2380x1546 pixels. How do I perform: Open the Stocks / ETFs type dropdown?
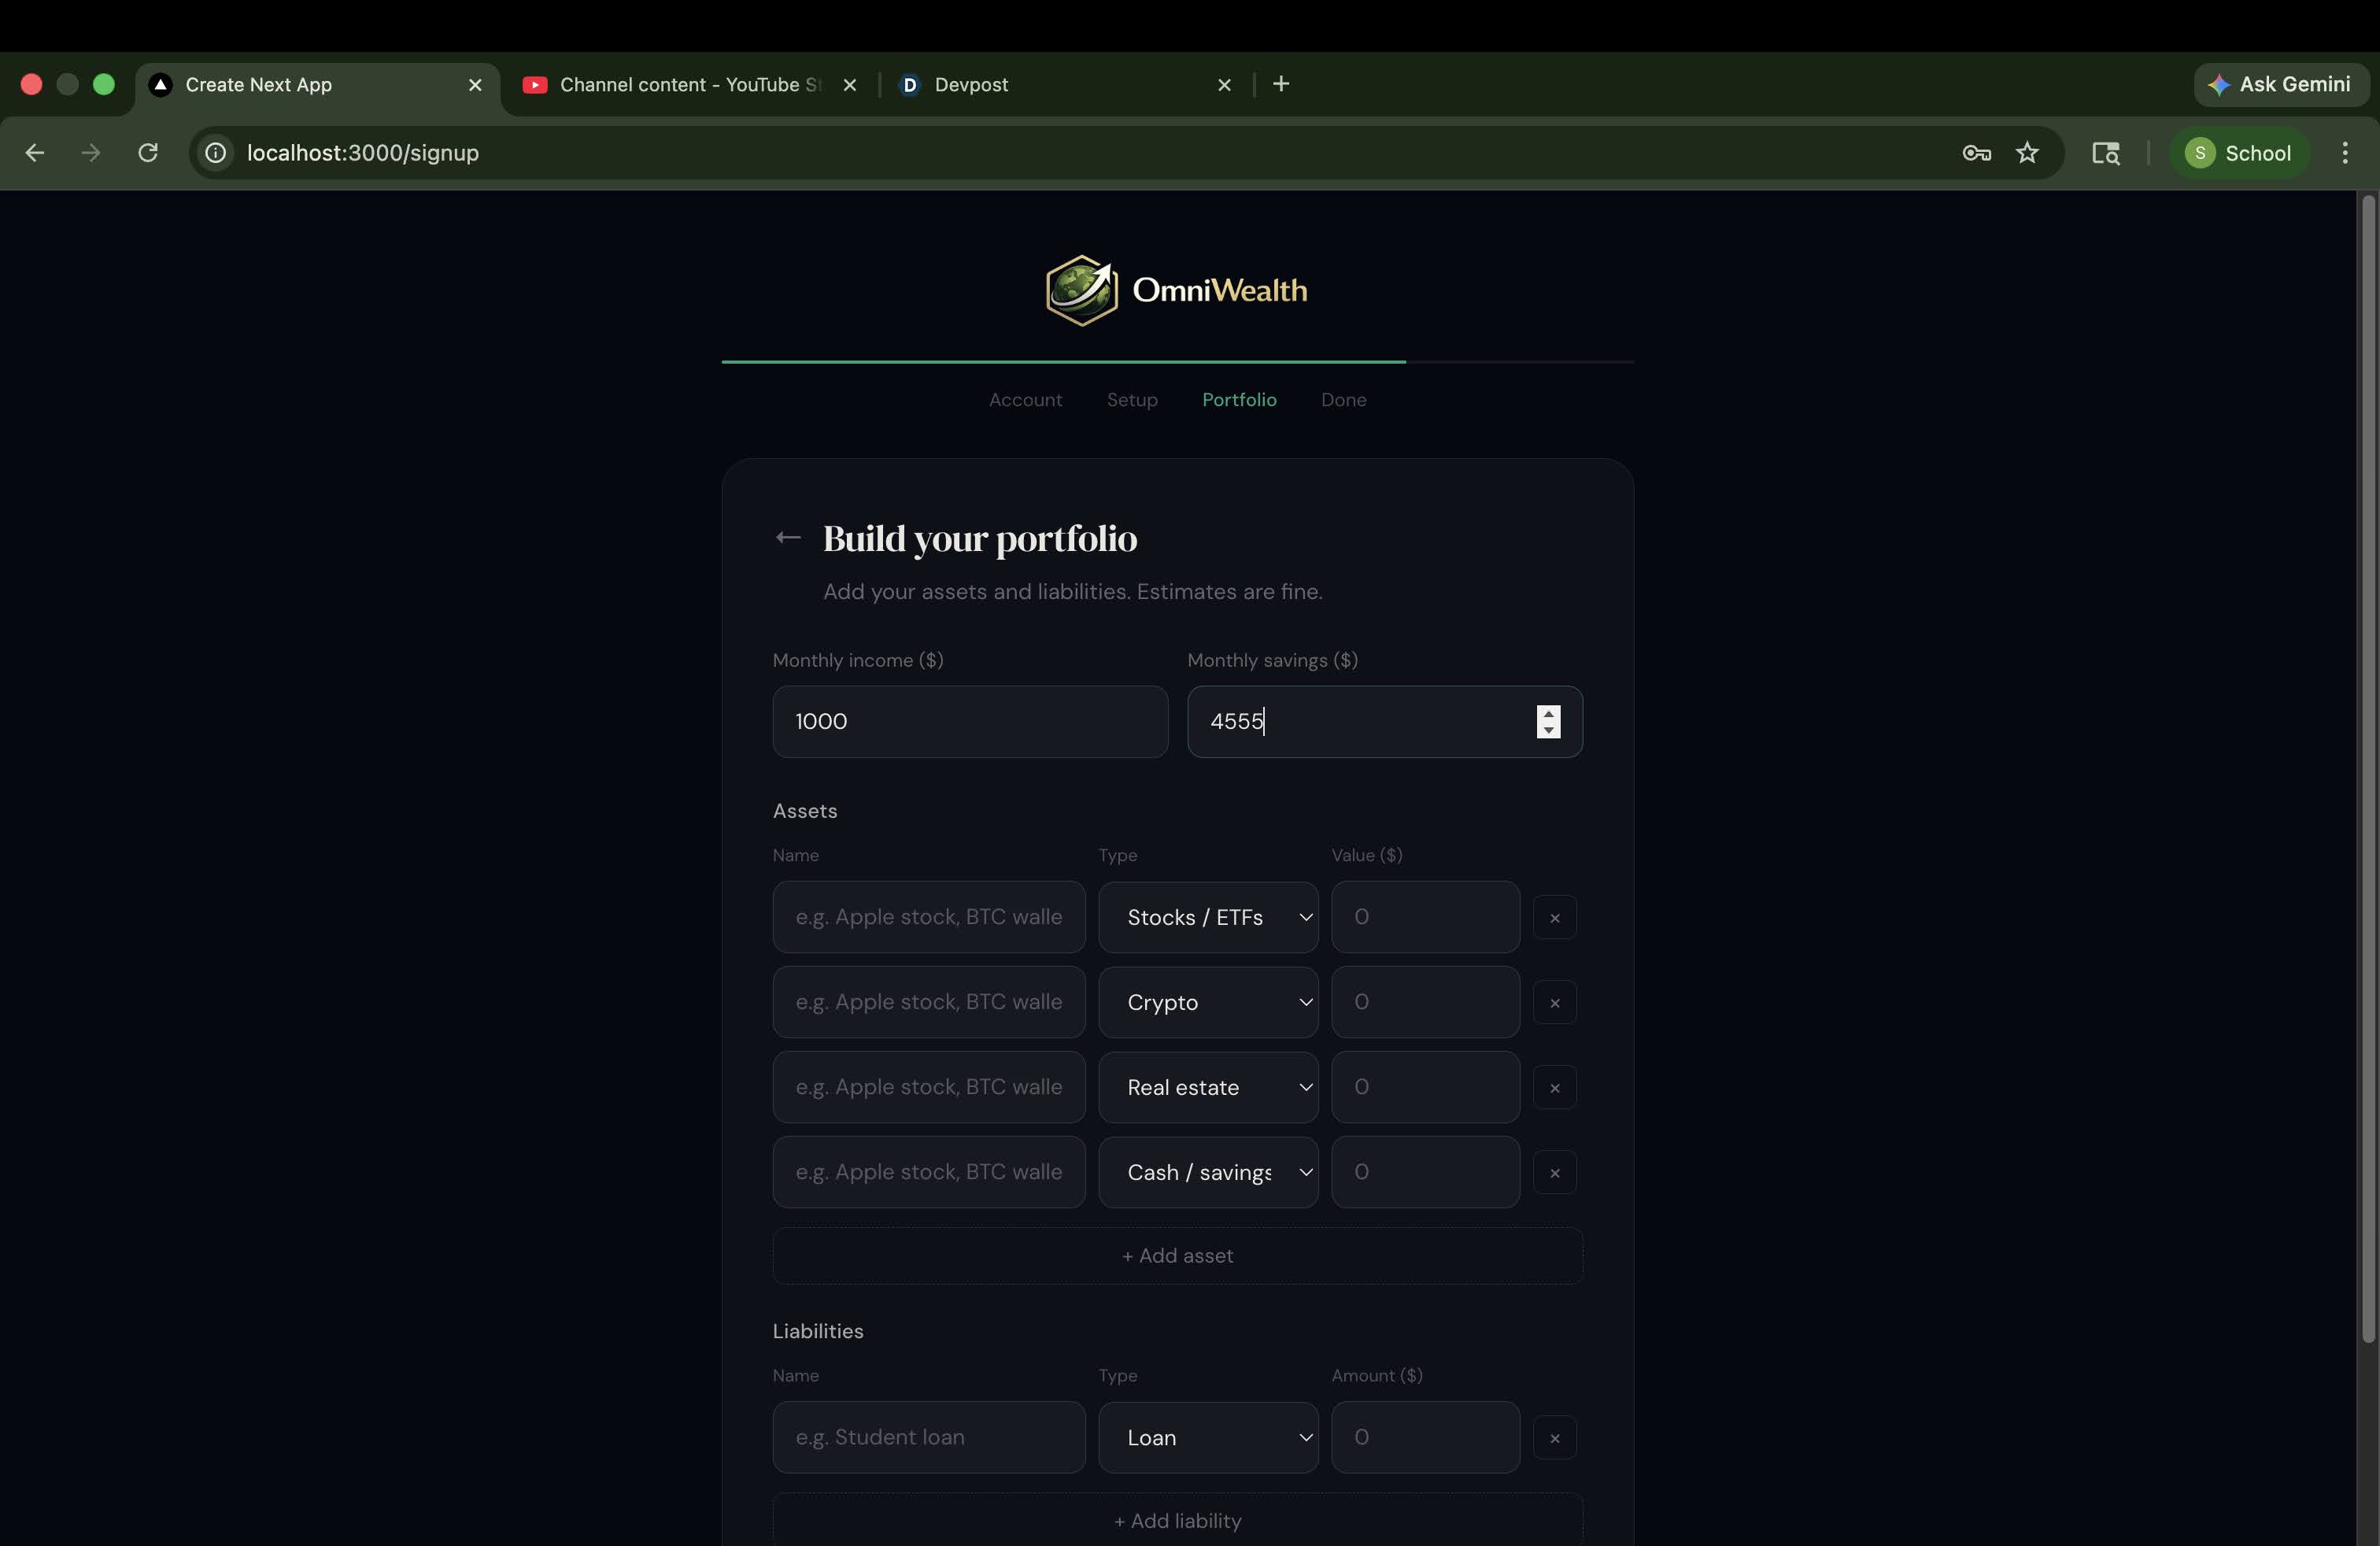[x=1208, y=918]
